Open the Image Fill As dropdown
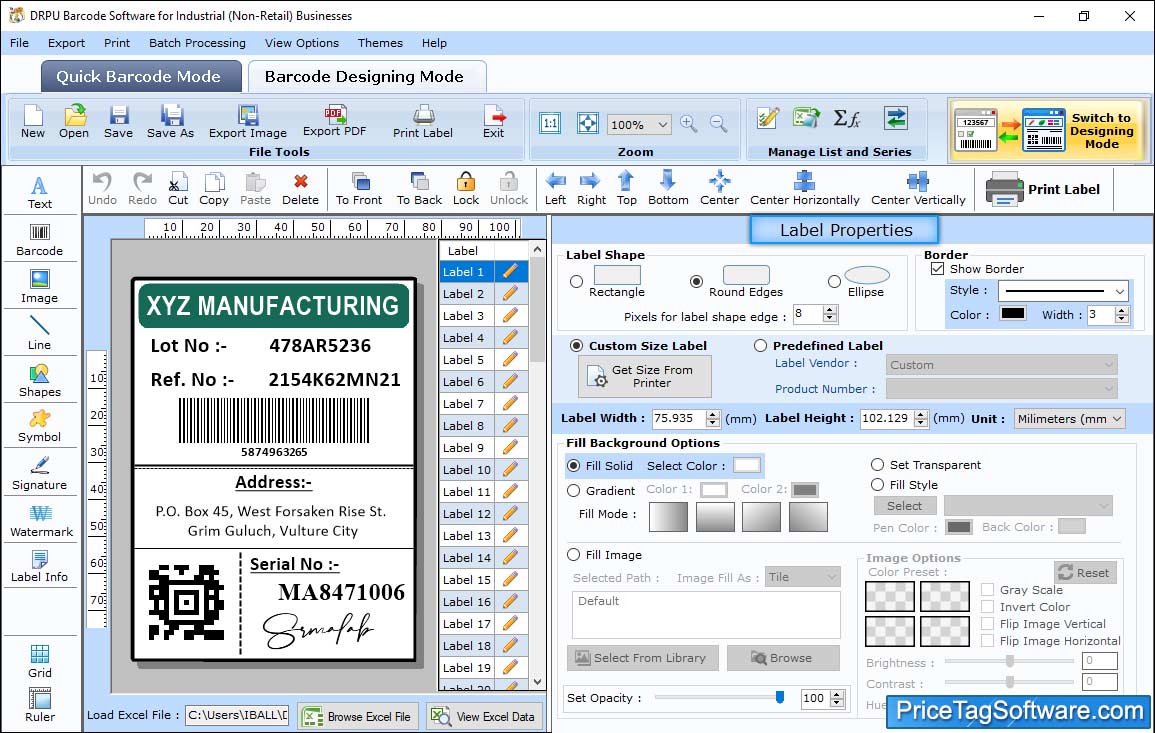This screenshot has height=733, width=1155. click(803, 577)
